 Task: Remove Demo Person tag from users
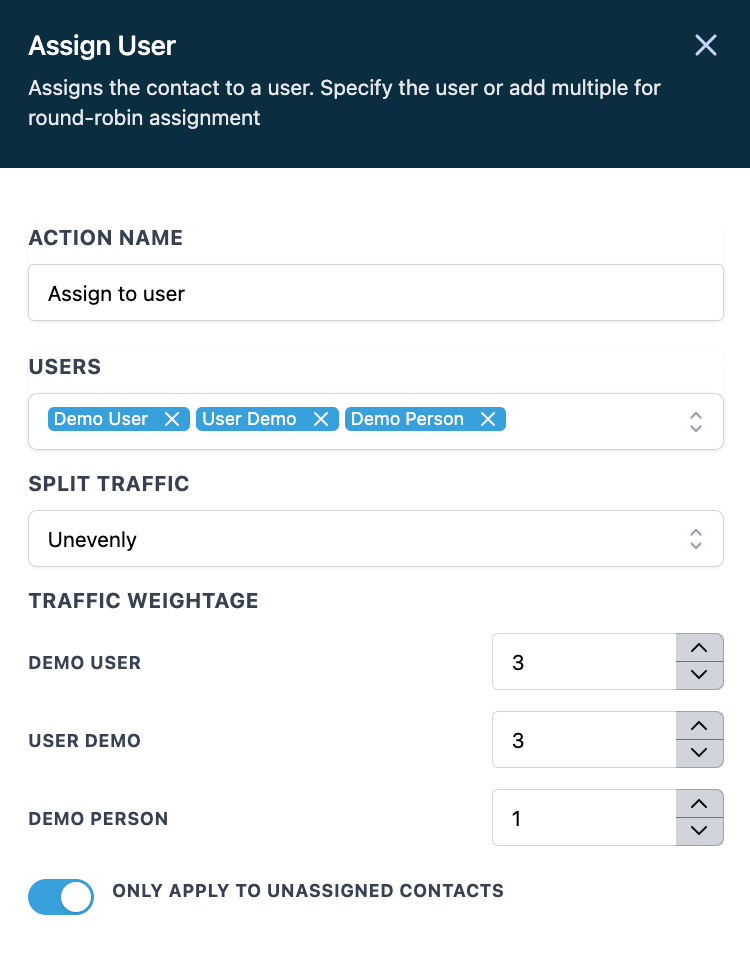tap(488, 419)
